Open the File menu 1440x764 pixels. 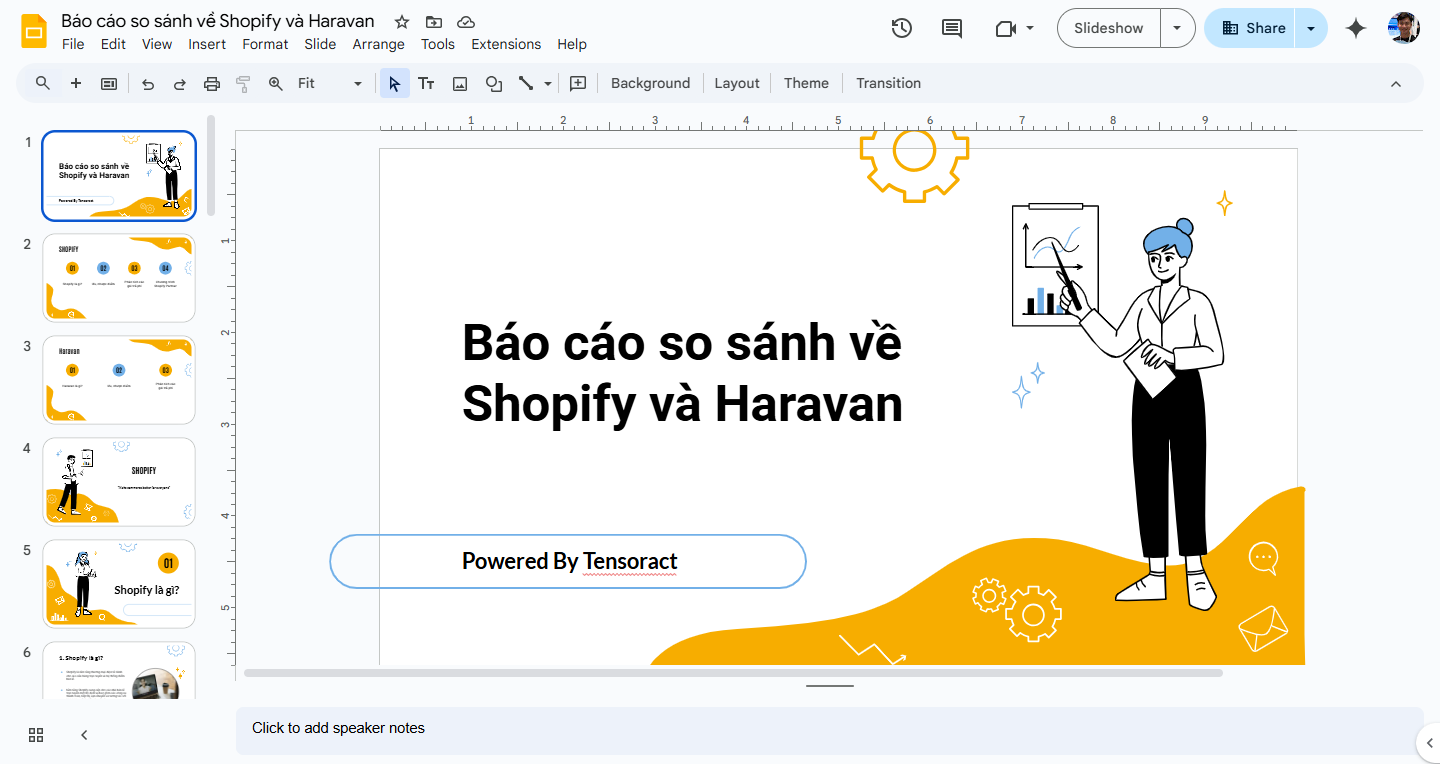click(73, 44)
